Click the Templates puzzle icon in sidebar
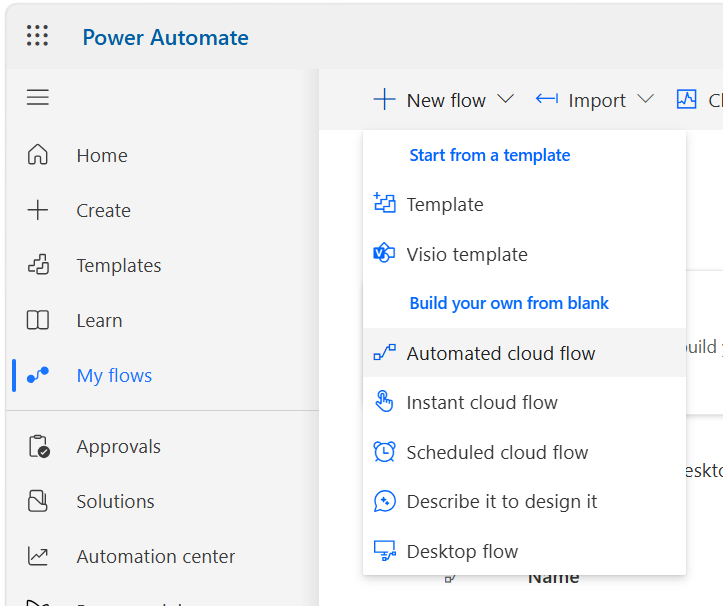Image resolution: width=723 pixels, height=606 pixels. [39, 265]
